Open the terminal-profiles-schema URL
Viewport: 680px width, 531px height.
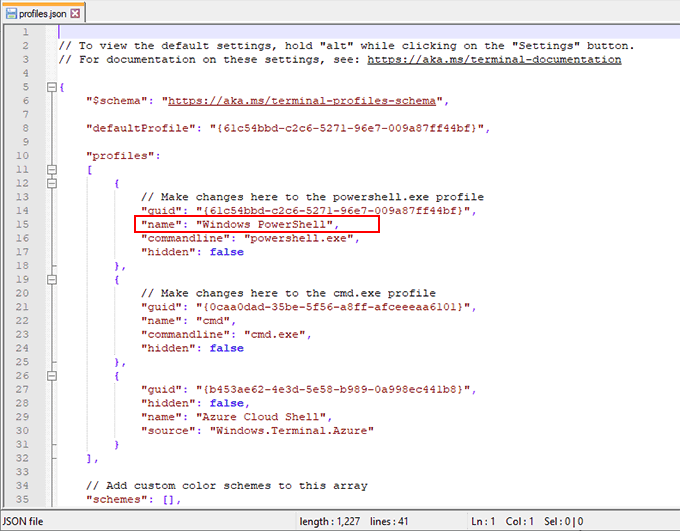pos(304,101)
